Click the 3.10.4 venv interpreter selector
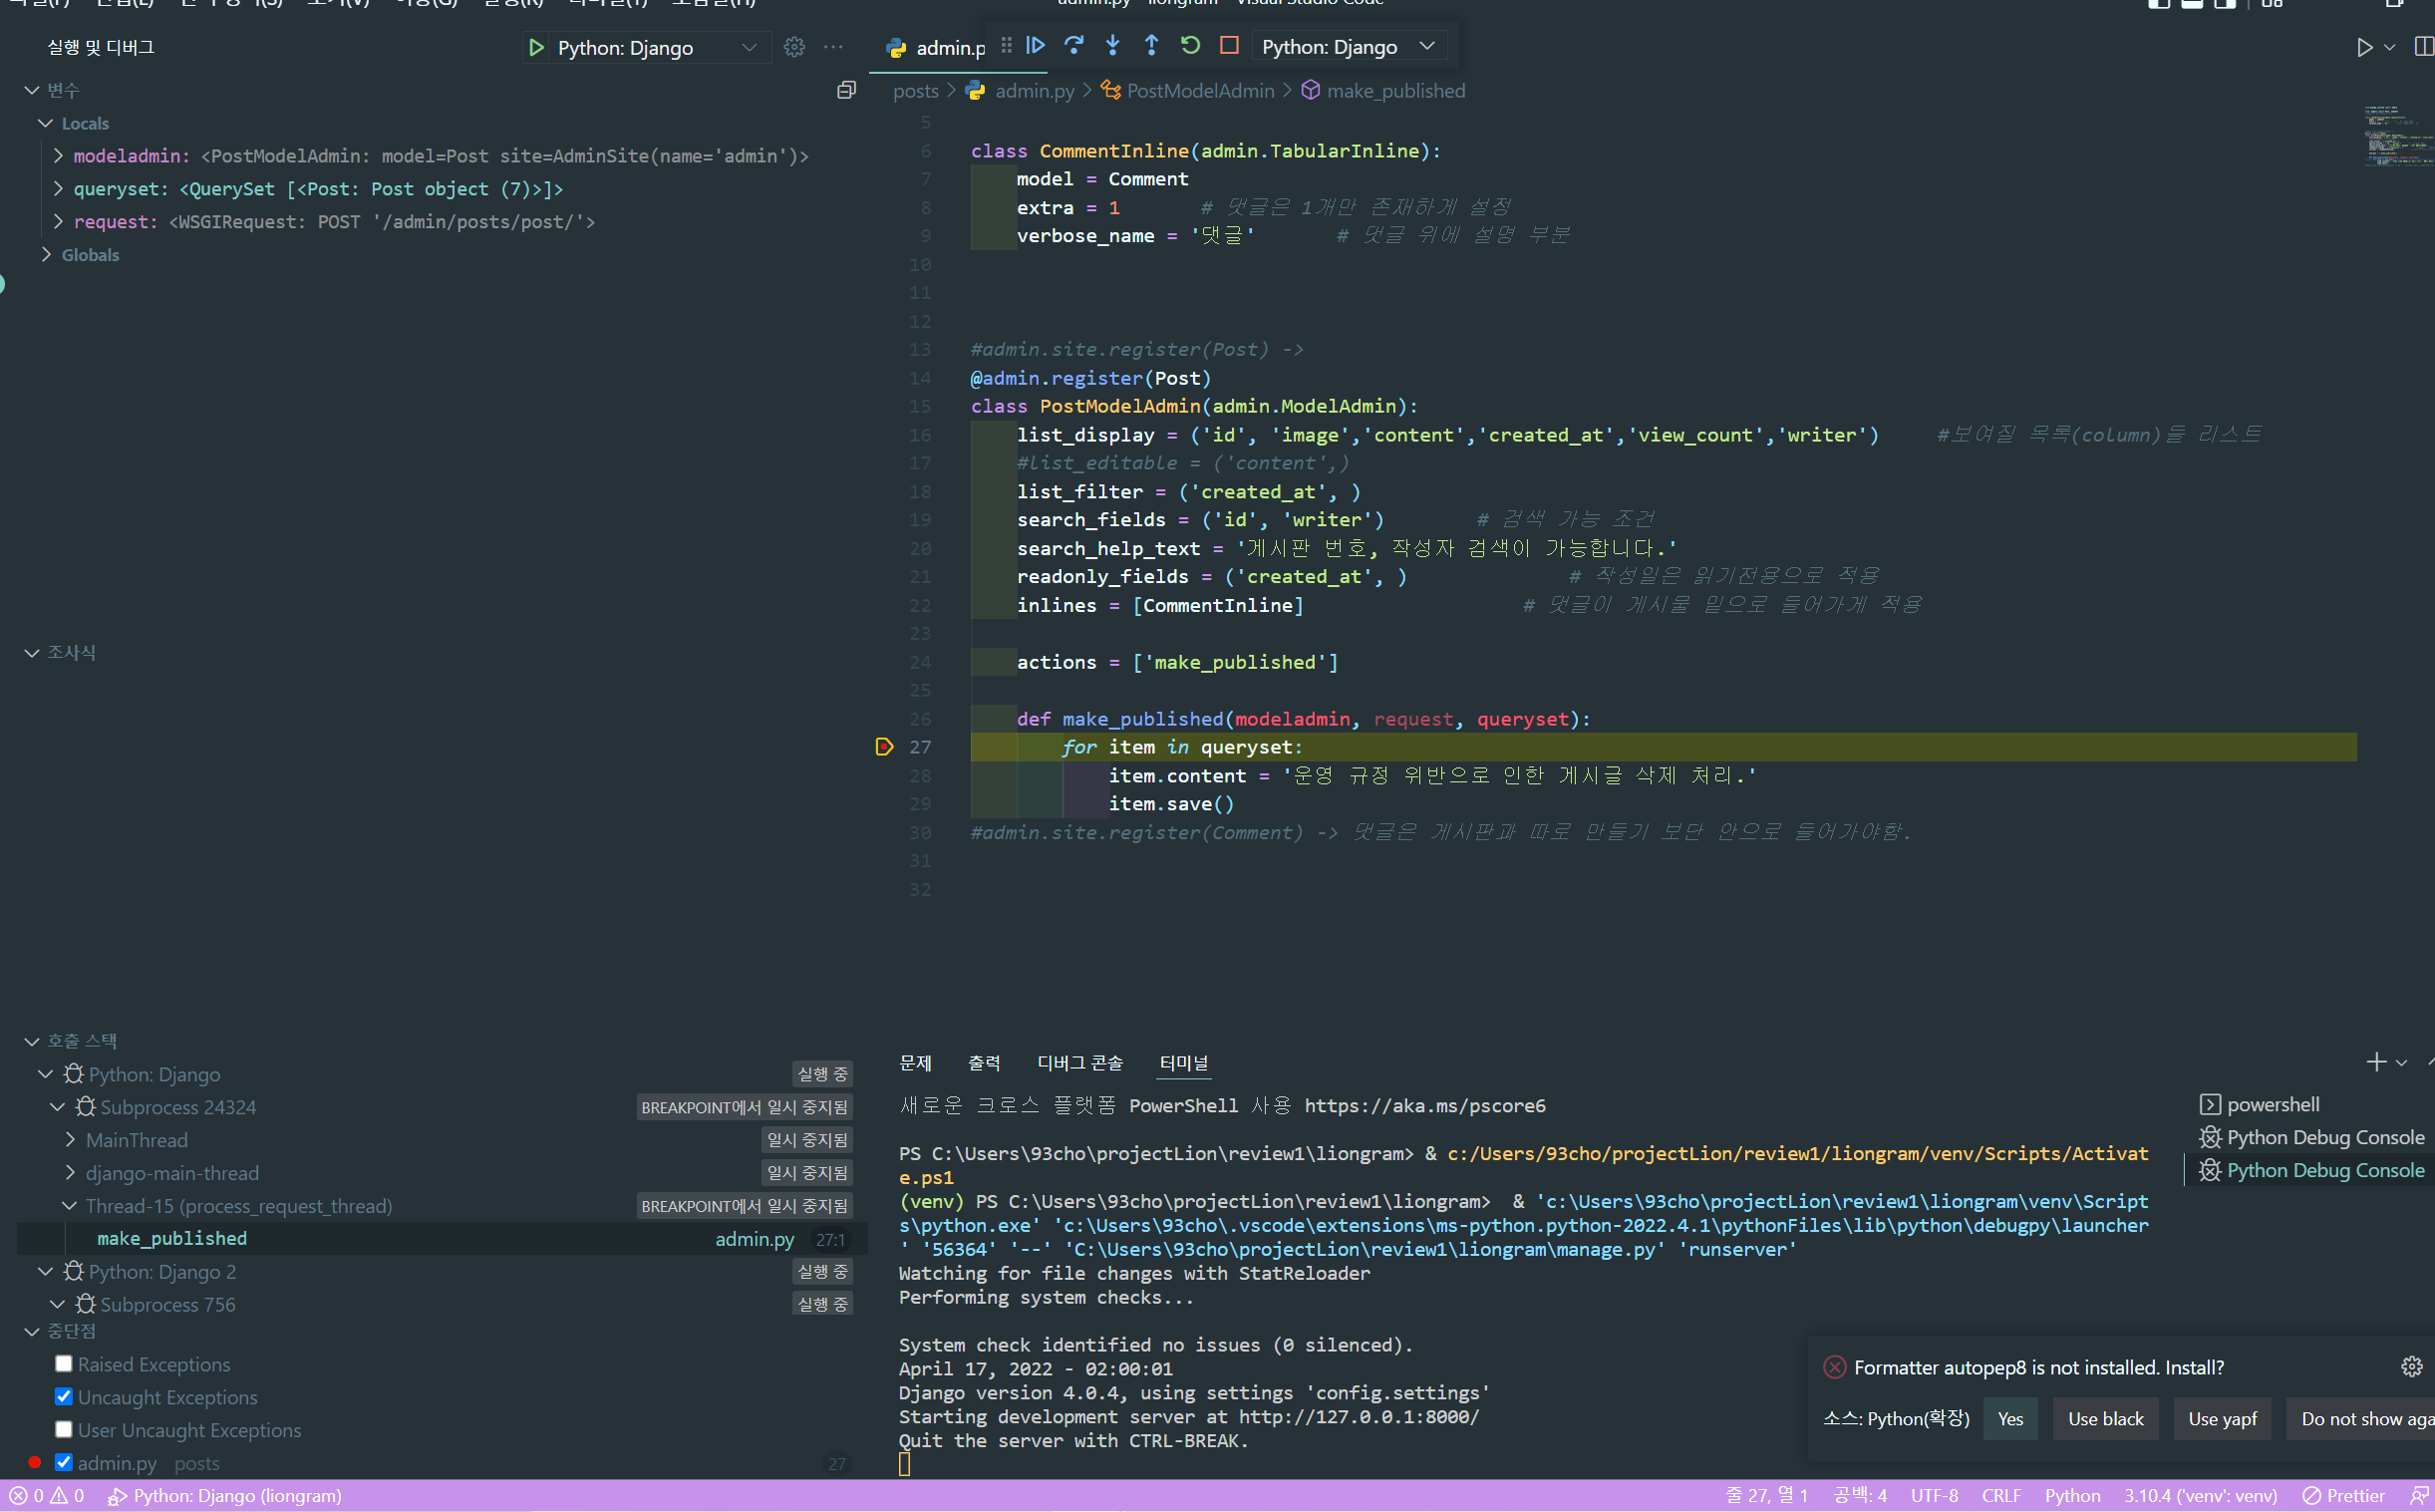Image resolution: width=2435 pixels, height=1512 pixels. pos(2200,1496)
